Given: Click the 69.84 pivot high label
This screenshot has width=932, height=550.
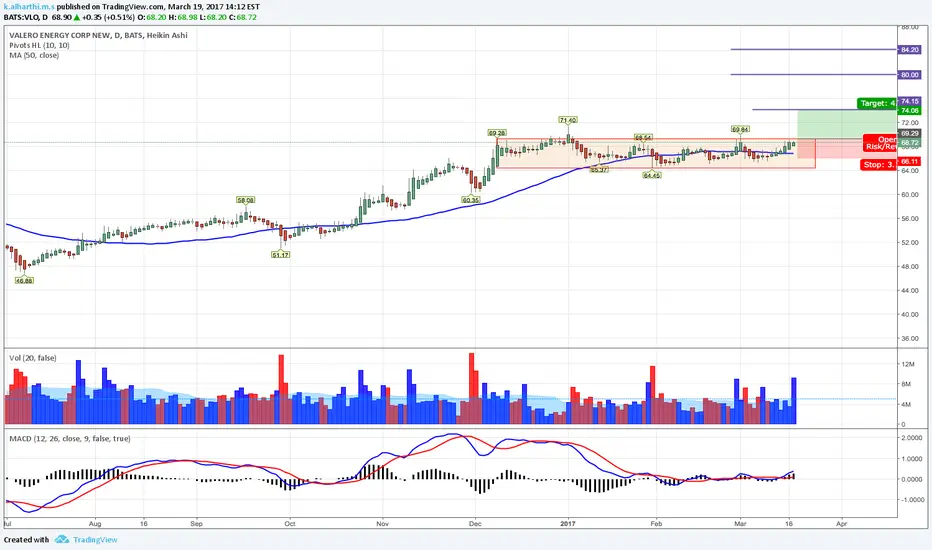Looking at the screenshot, I should pos(740,129).
